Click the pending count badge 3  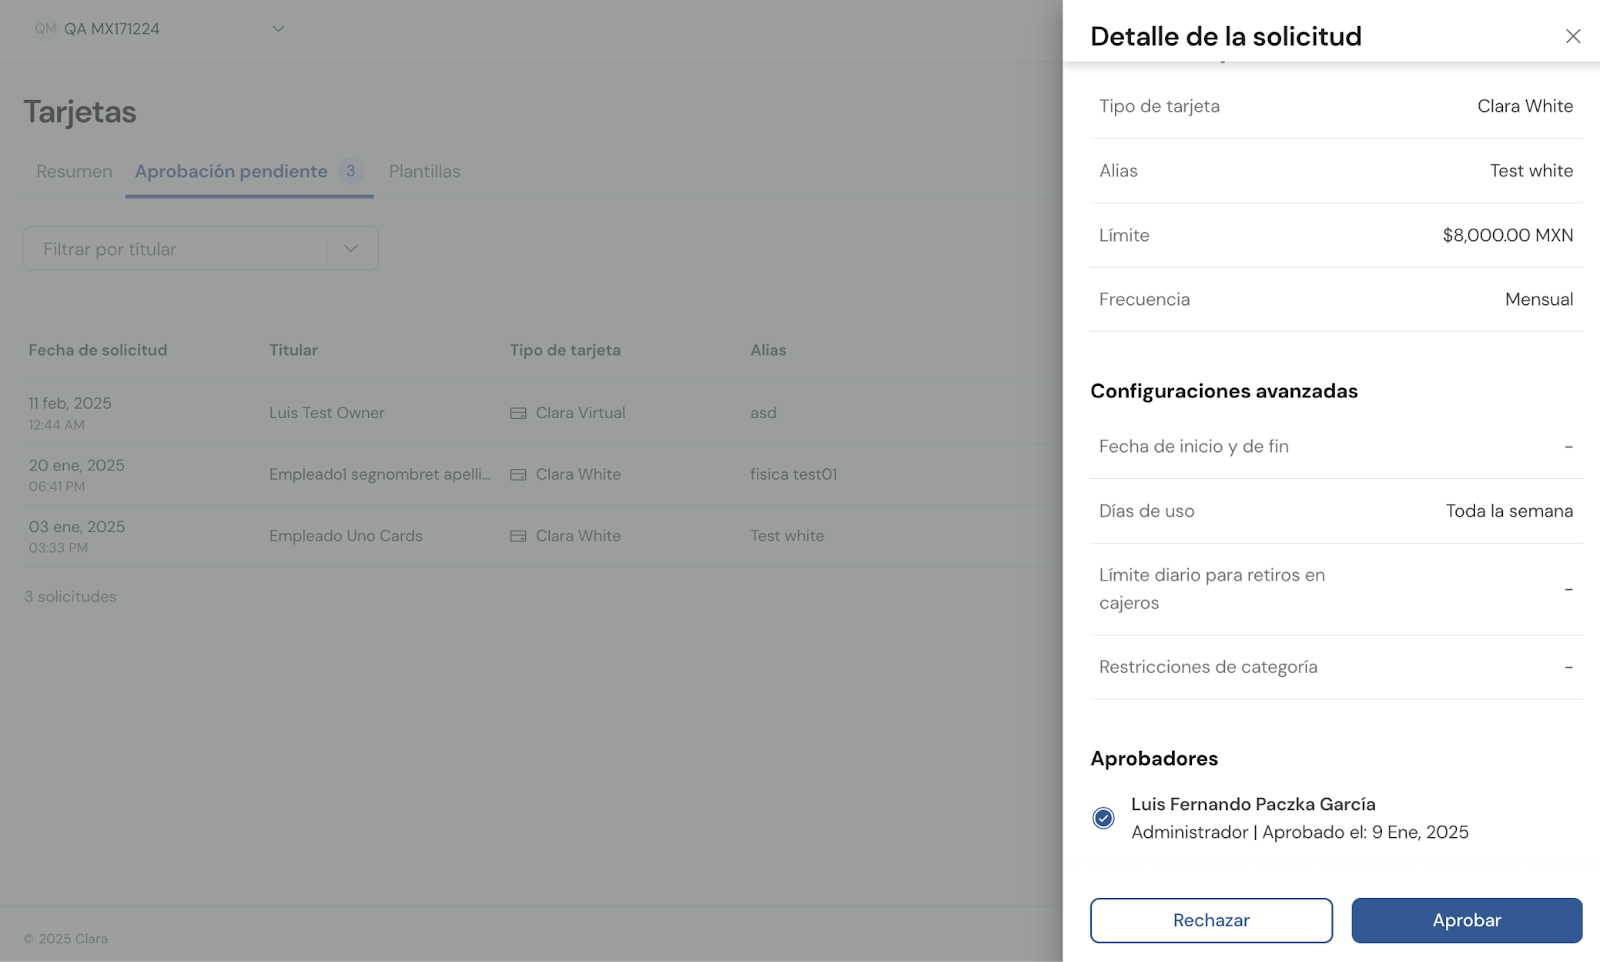pos(350,171)
